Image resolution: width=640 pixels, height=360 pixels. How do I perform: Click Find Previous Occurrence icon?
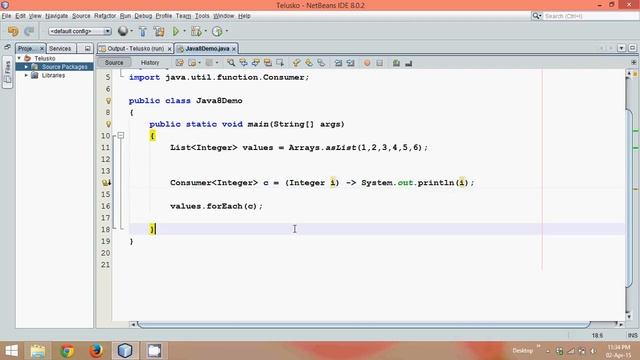243,63
